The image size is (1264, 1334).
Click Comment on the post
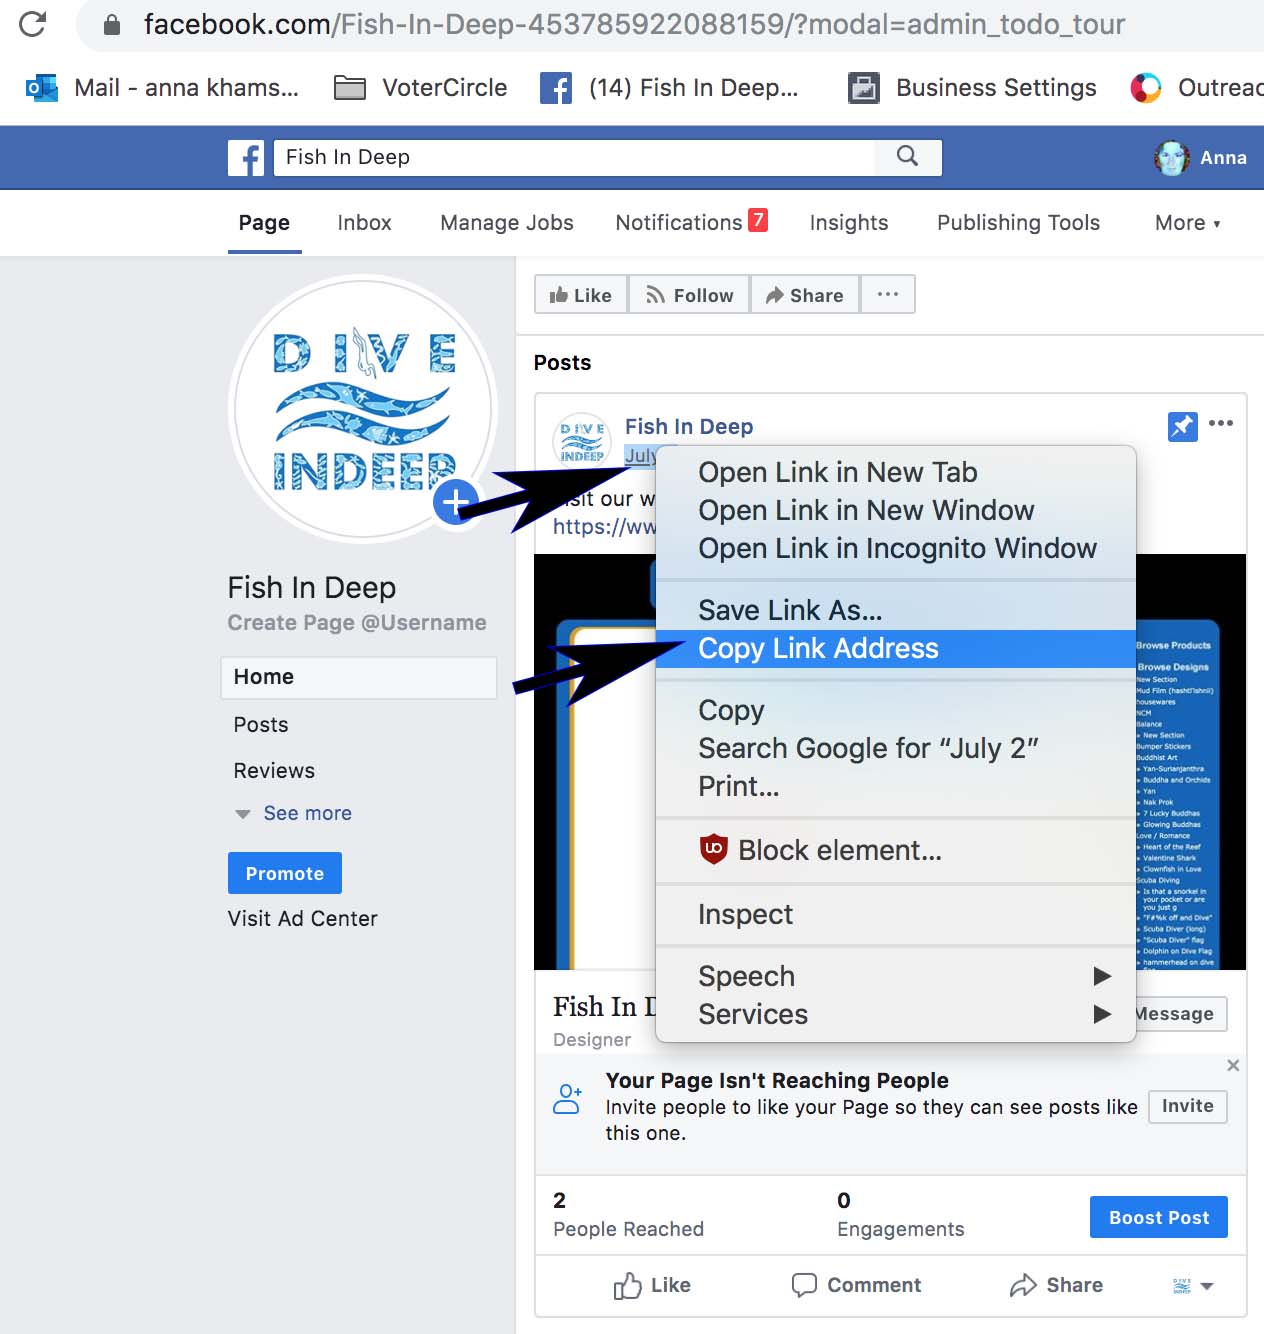856,1285
